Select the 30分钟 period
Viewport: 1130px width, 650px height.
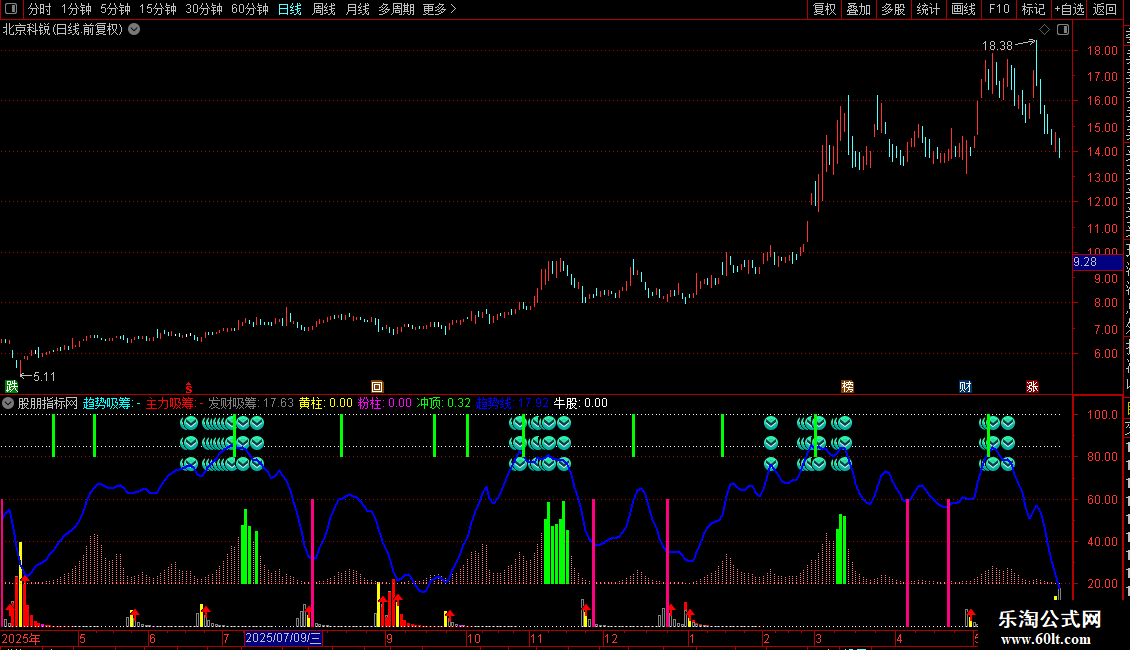click(204, 9)
